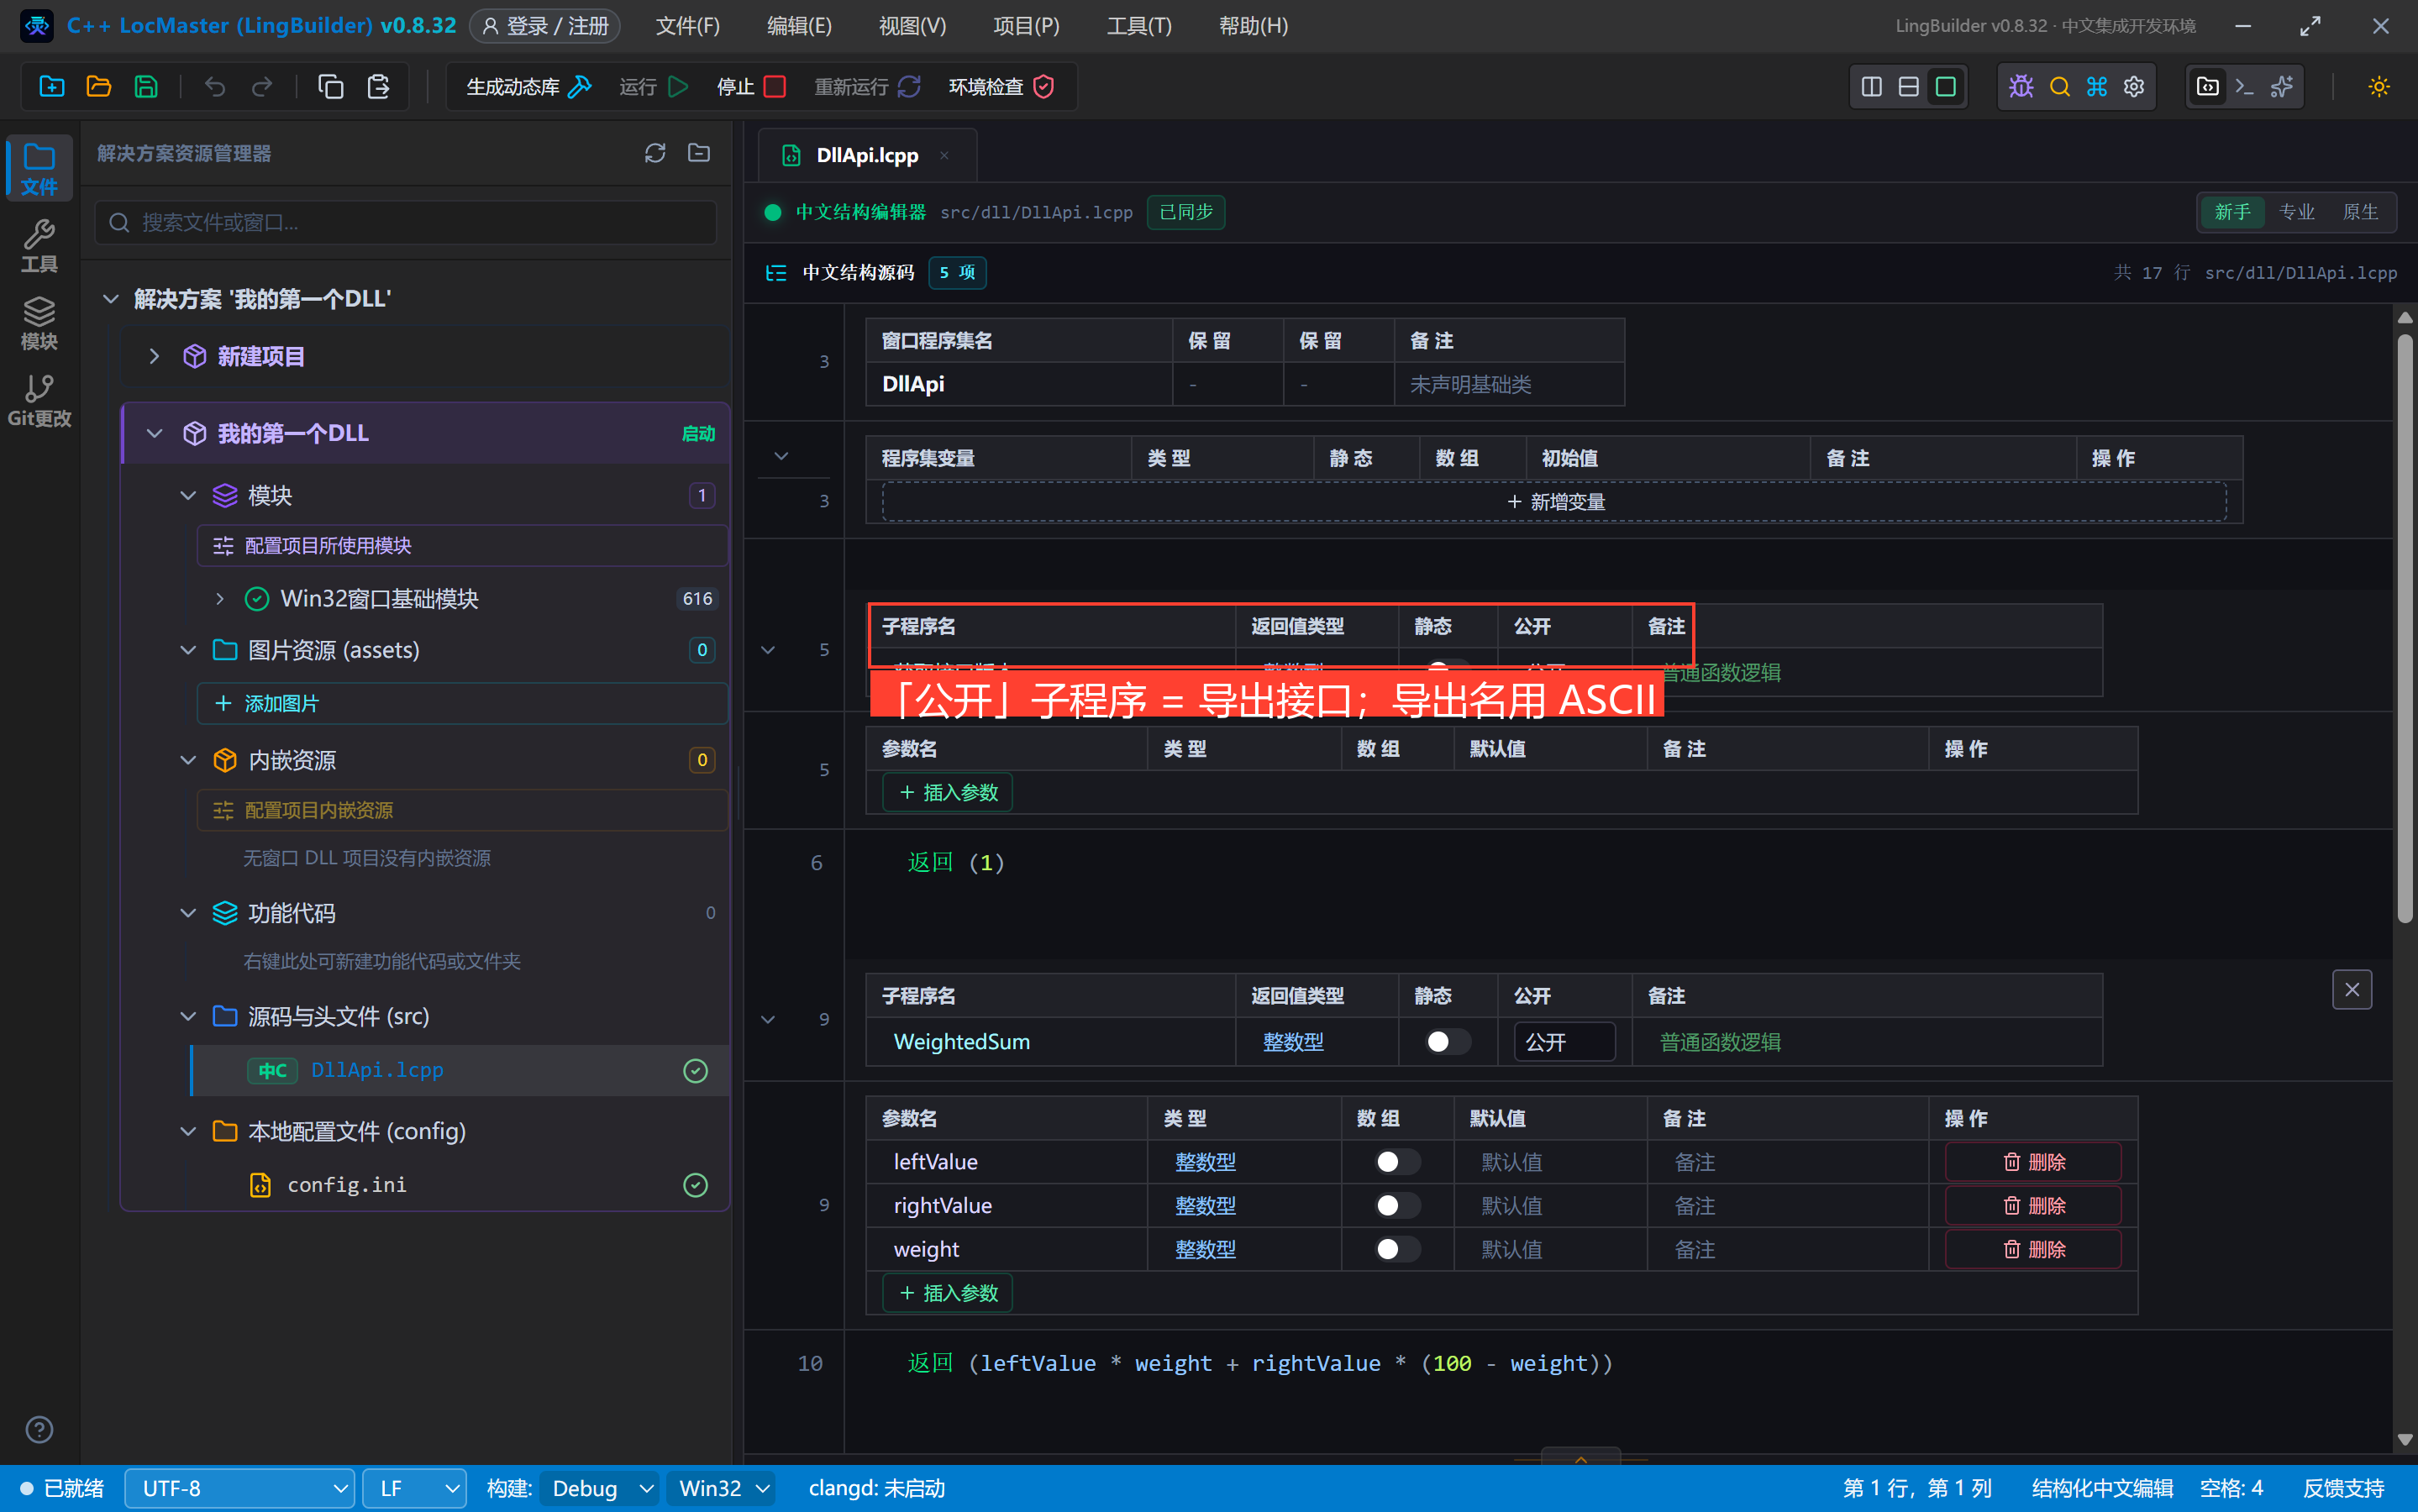Open the LF line ending dropdown
2418x1512 pixels.
click(414, 1488)
